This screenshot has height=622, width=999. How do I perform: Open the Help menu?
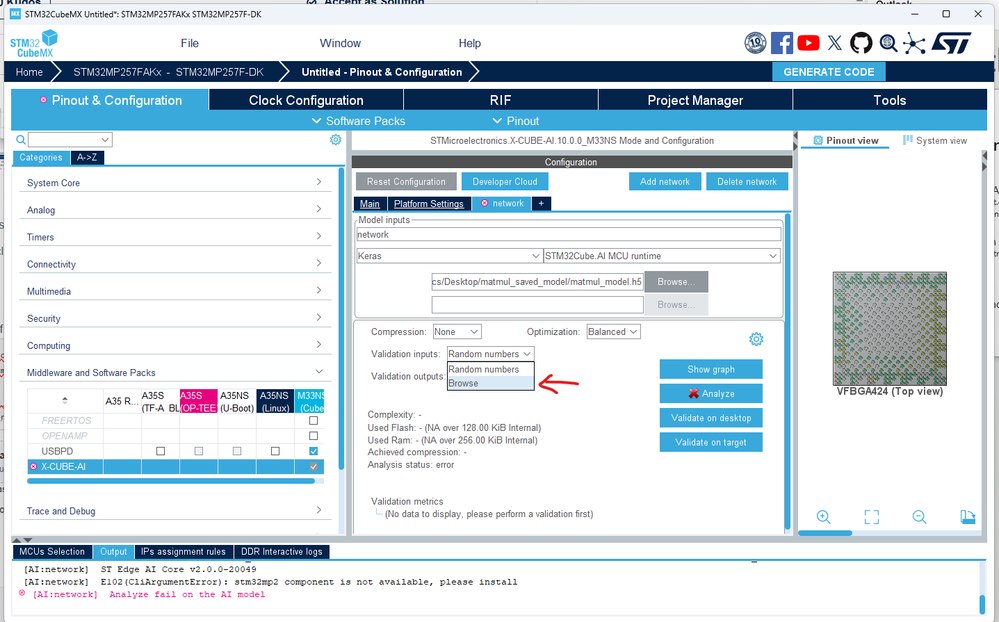click(x=470, y=43)
